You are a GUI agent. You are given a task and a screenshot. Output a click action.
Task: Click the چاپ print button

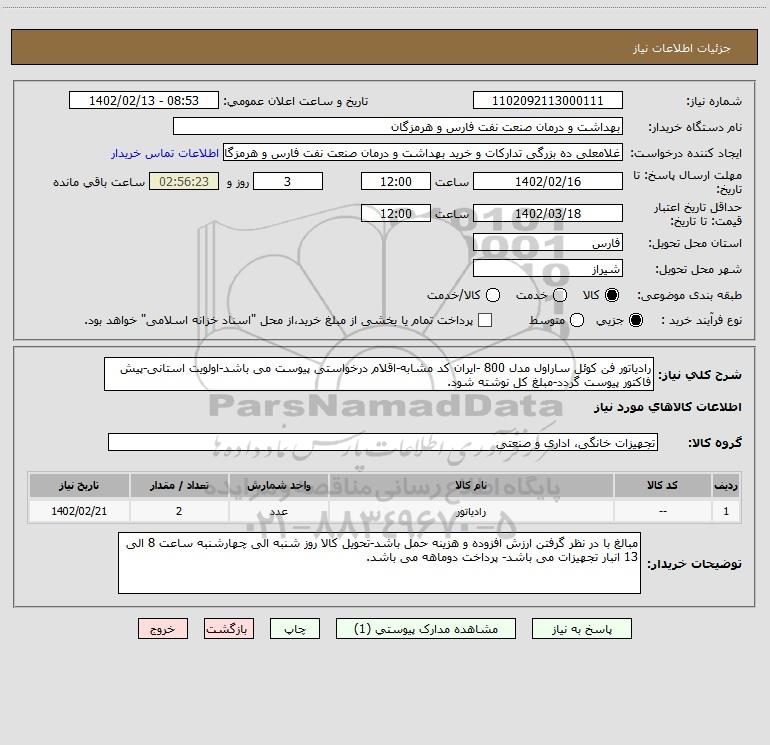[295, 629]
